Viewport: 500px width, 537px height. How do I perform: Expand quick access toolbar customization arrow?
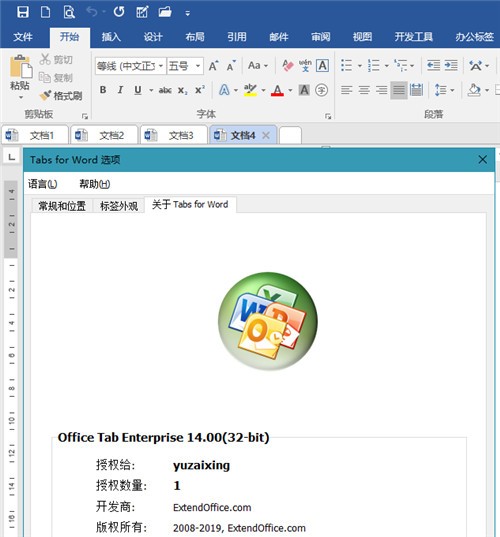187,13
